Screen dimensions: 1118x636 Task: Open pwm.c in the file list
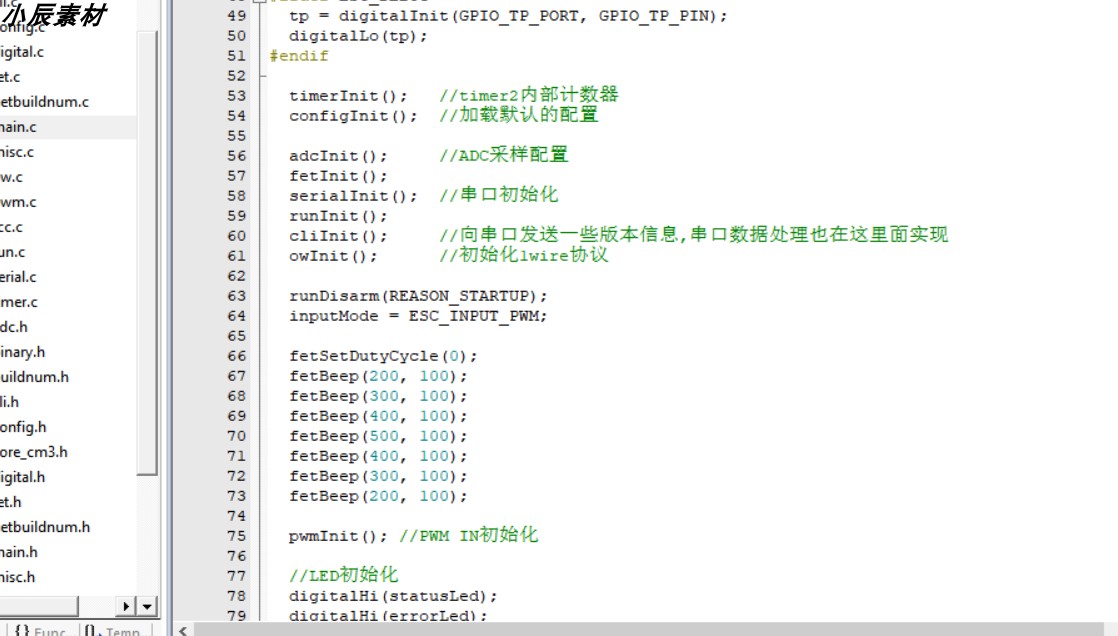click(19, 202)
